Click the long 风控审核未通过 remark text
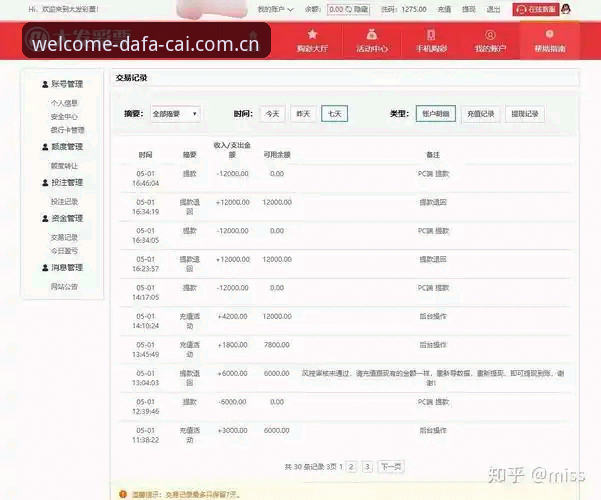Viewport: 601px width, 500px height. (x=433, y=378)
